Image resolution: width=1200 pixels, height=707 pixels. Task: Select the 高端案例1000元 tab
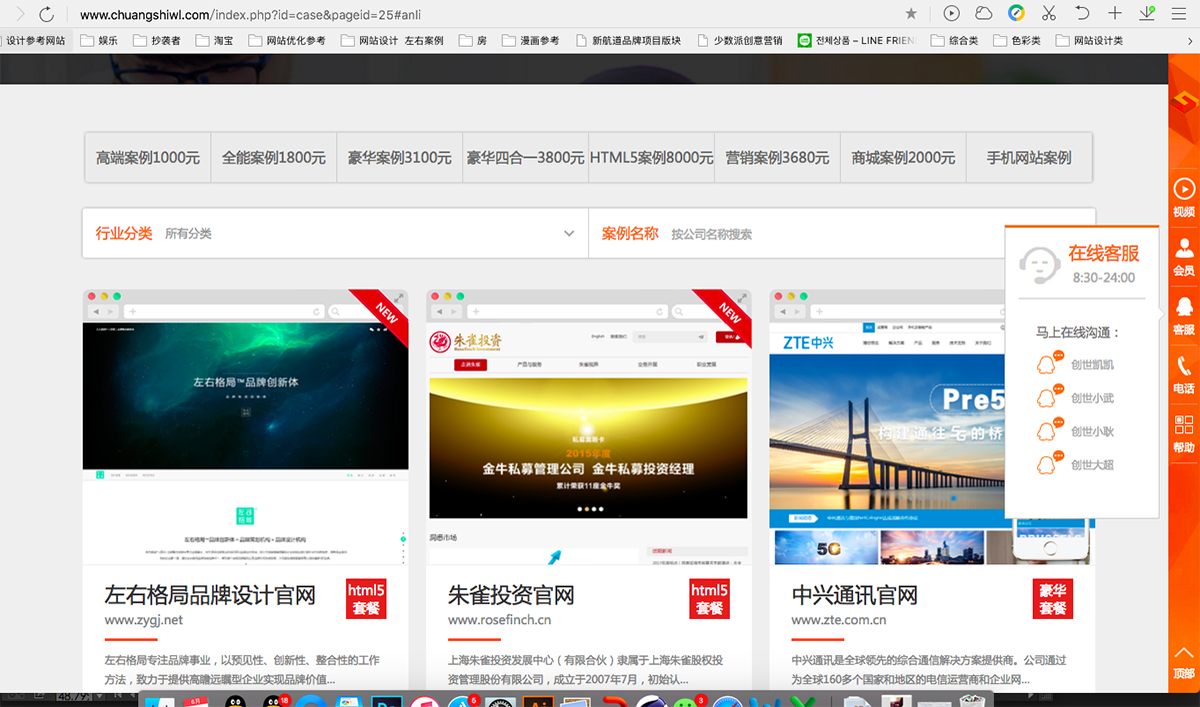pyautogui.click(x=148, y=158)
